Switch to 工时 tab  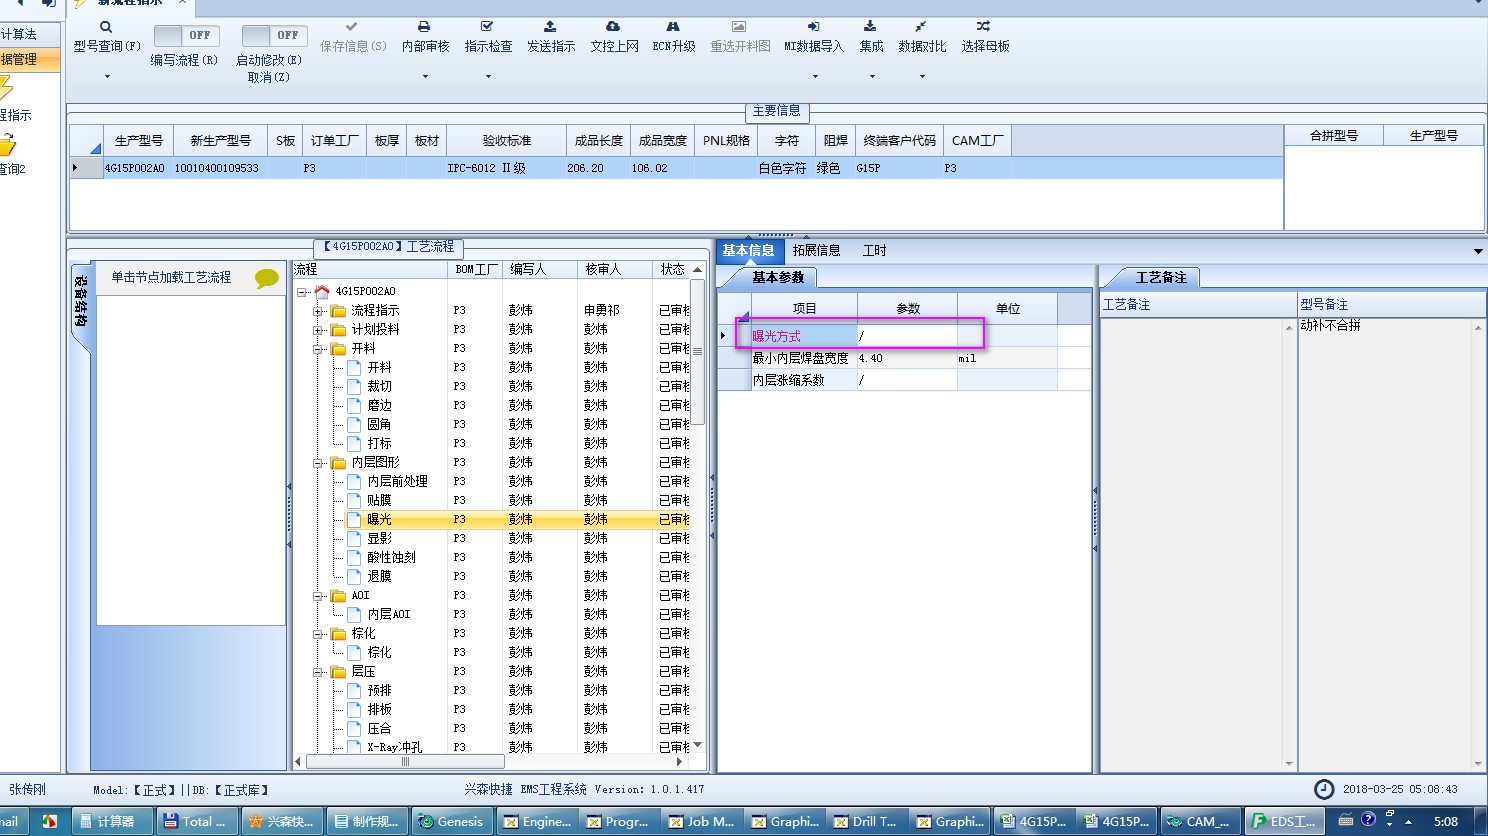(874, 251)
